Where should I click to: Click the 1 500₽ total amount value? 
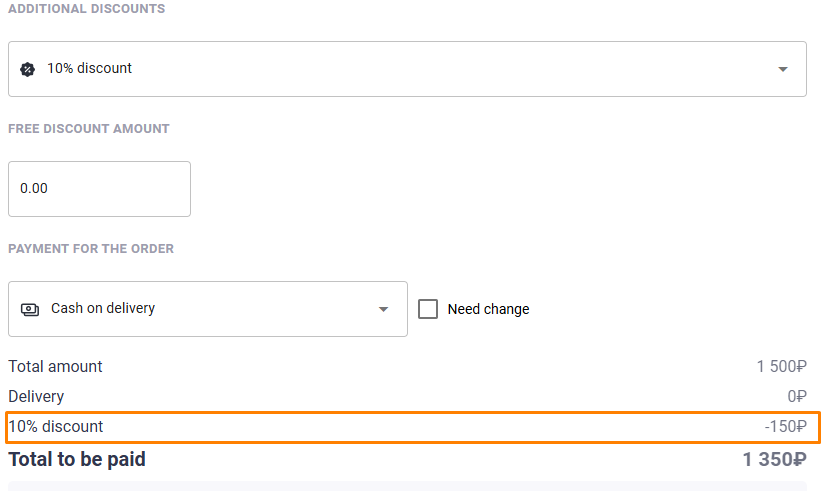click(781, 366)
